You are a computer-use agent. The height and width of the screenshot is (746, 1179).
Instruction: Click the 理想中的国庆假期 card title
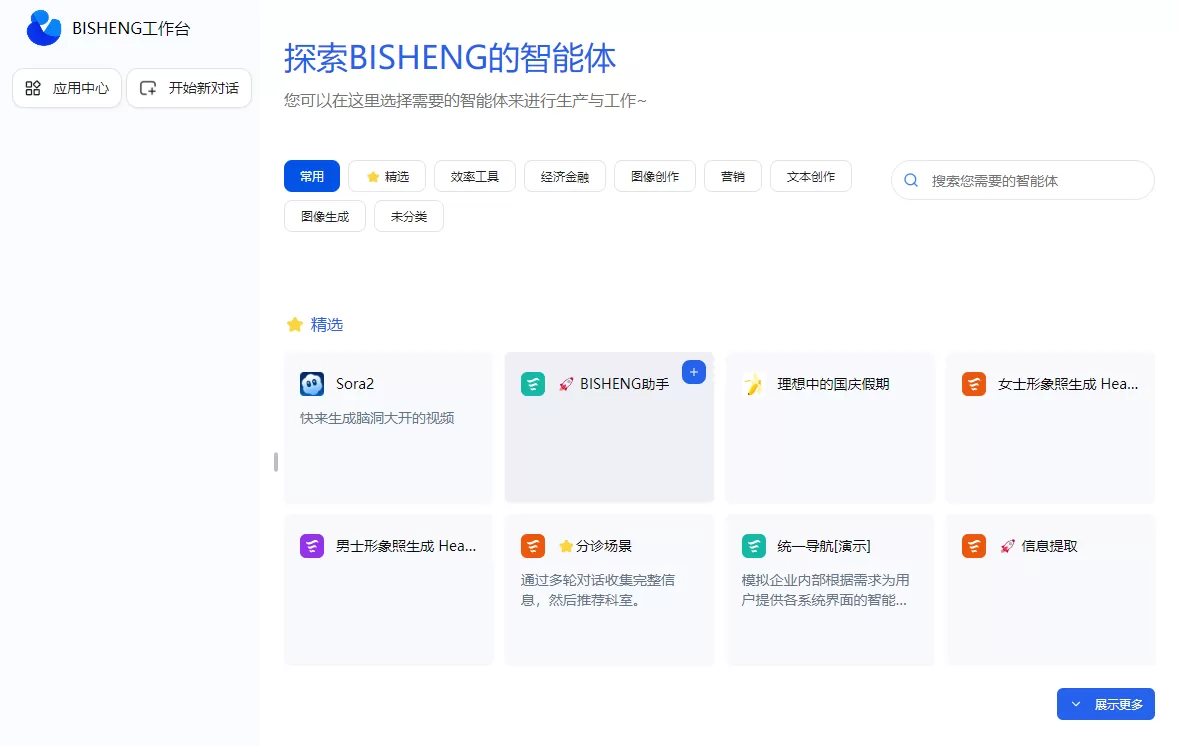click(x=833, y=384)
